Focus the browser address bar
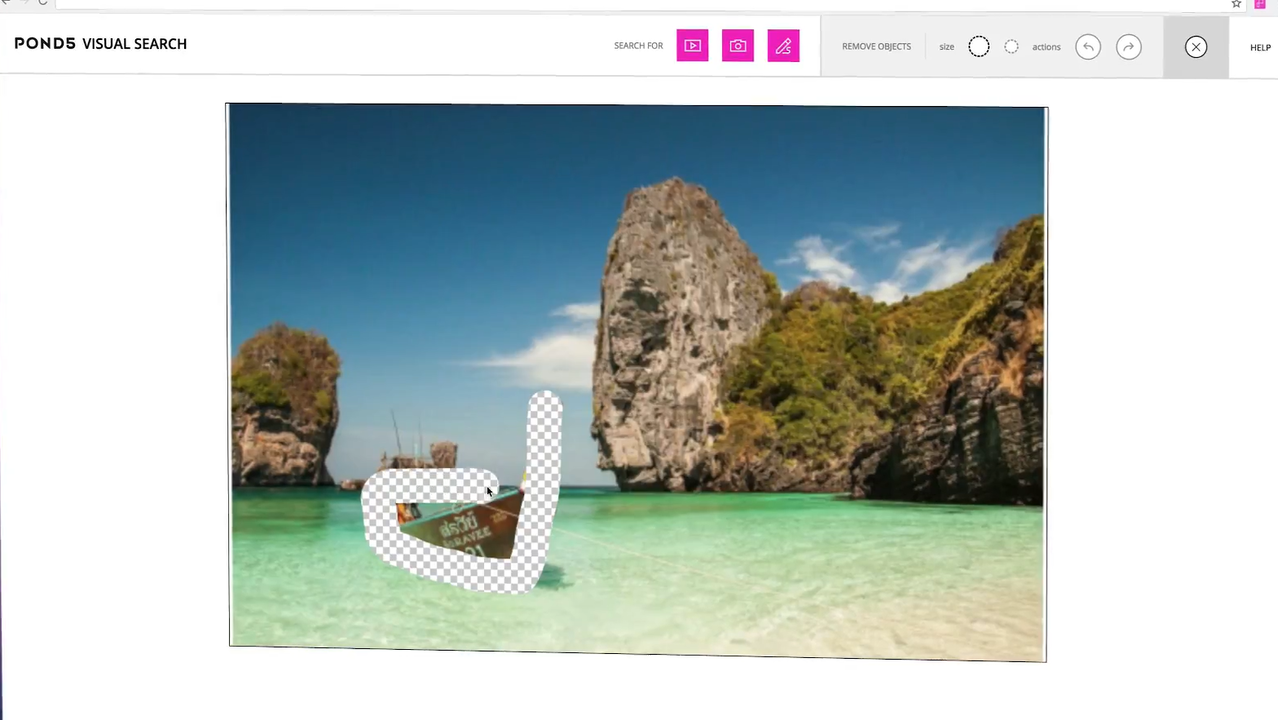 (x=640, y=4)
